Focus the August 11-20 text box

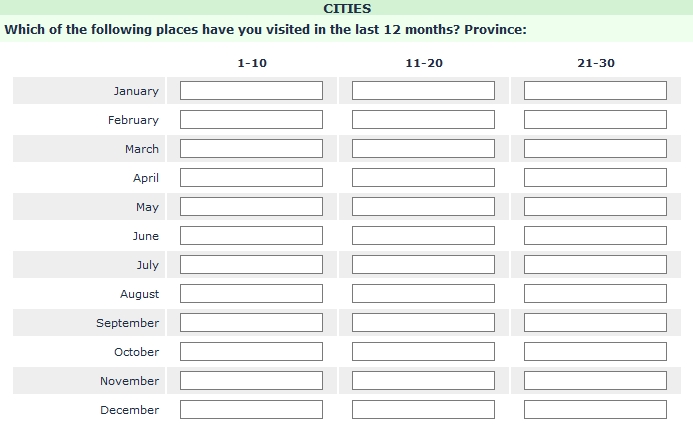click(x=423, y=294)
